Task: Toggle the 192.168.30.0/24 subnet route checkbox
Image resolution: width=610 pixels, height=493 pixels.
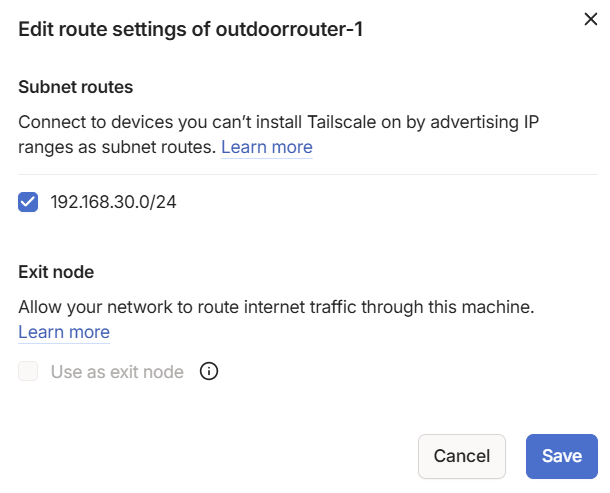Action: (28, 202)
